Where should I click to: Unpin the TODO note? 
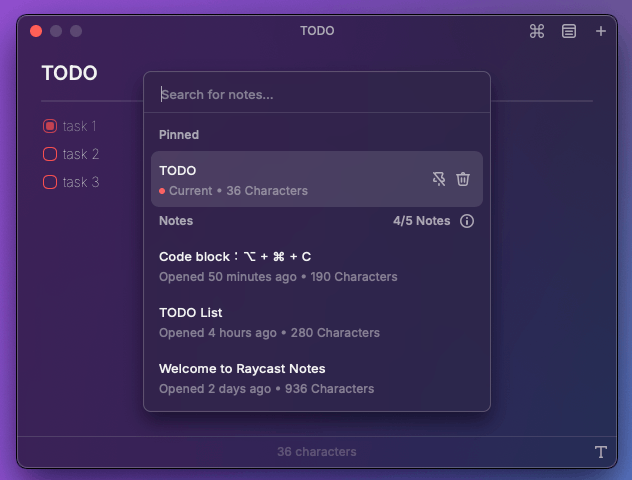pyautogui.click(x=439, y=179)
